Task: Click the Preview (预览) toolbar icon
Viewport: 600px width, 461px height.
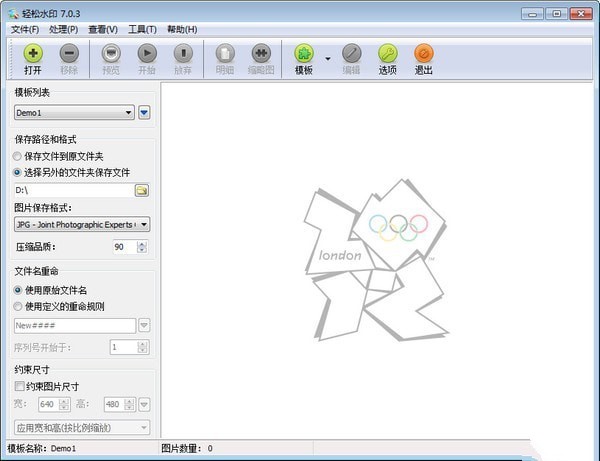Action: pyautogui.click(x=111, y=53)
